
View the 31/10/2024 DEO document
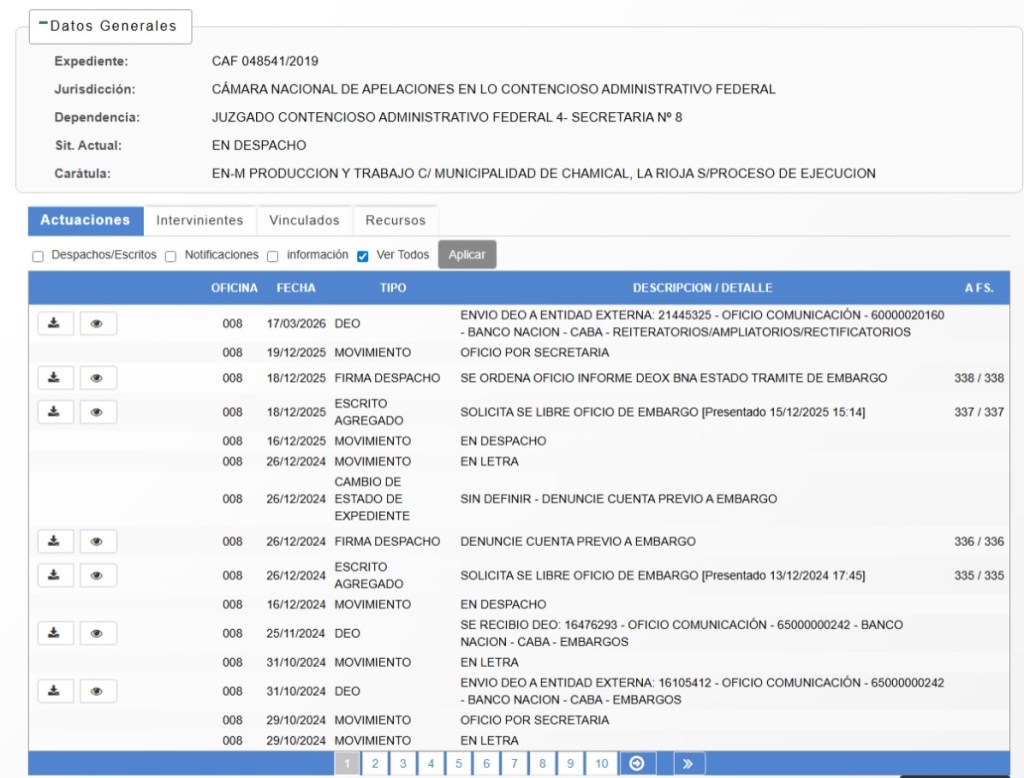pos(98,690)
